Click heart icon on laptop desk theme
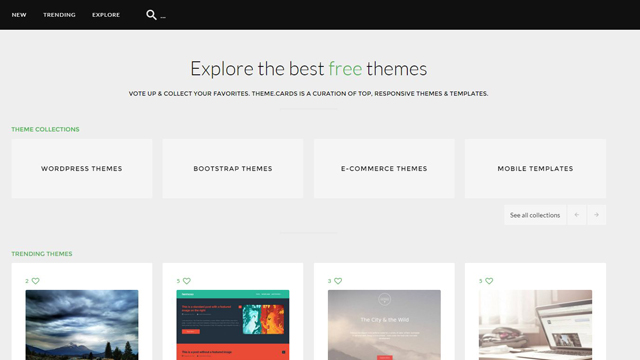The width and height of the screenshot is (640, 360). [489, 281]
